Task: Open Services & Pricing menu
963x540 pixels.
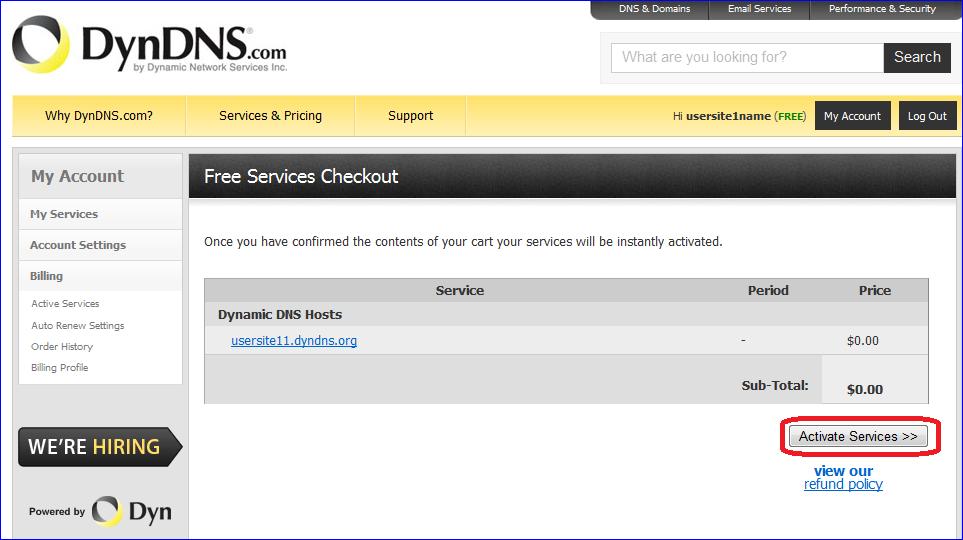Action: [x=270, y=116]
